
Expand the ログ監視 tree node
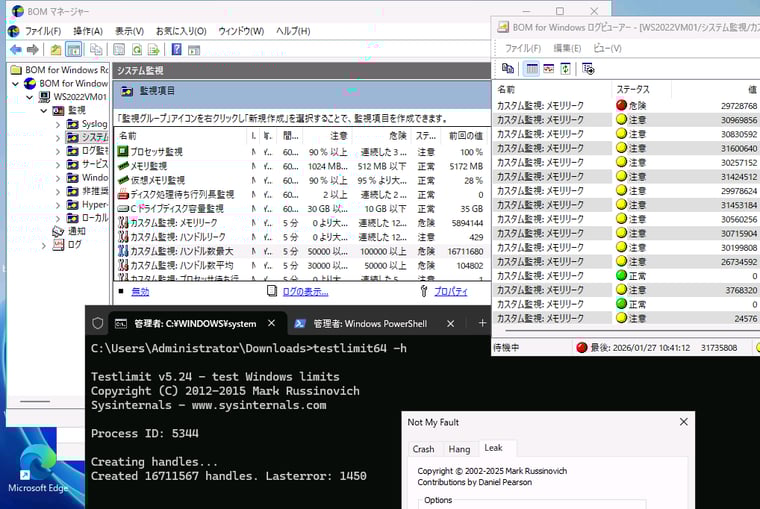point(58,152)
